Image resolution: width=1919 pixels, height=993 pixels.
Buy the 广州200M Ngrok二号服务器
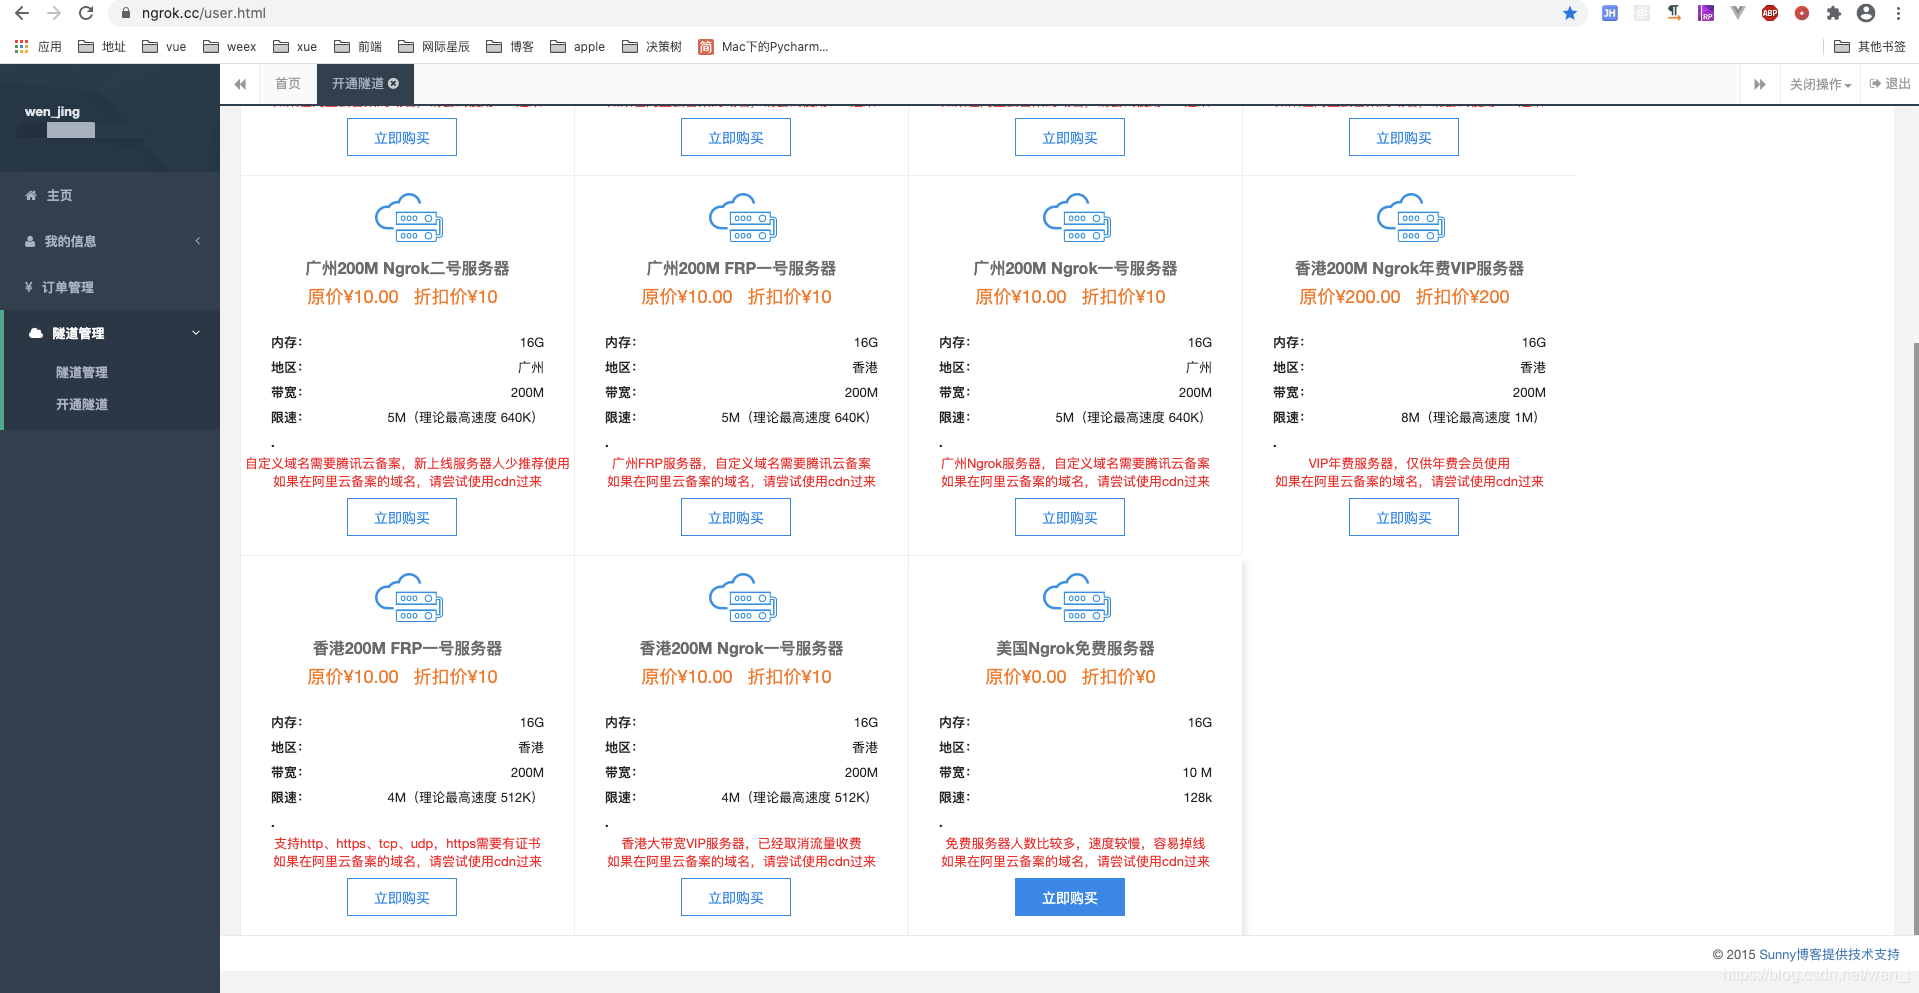[x=402, y=517]
